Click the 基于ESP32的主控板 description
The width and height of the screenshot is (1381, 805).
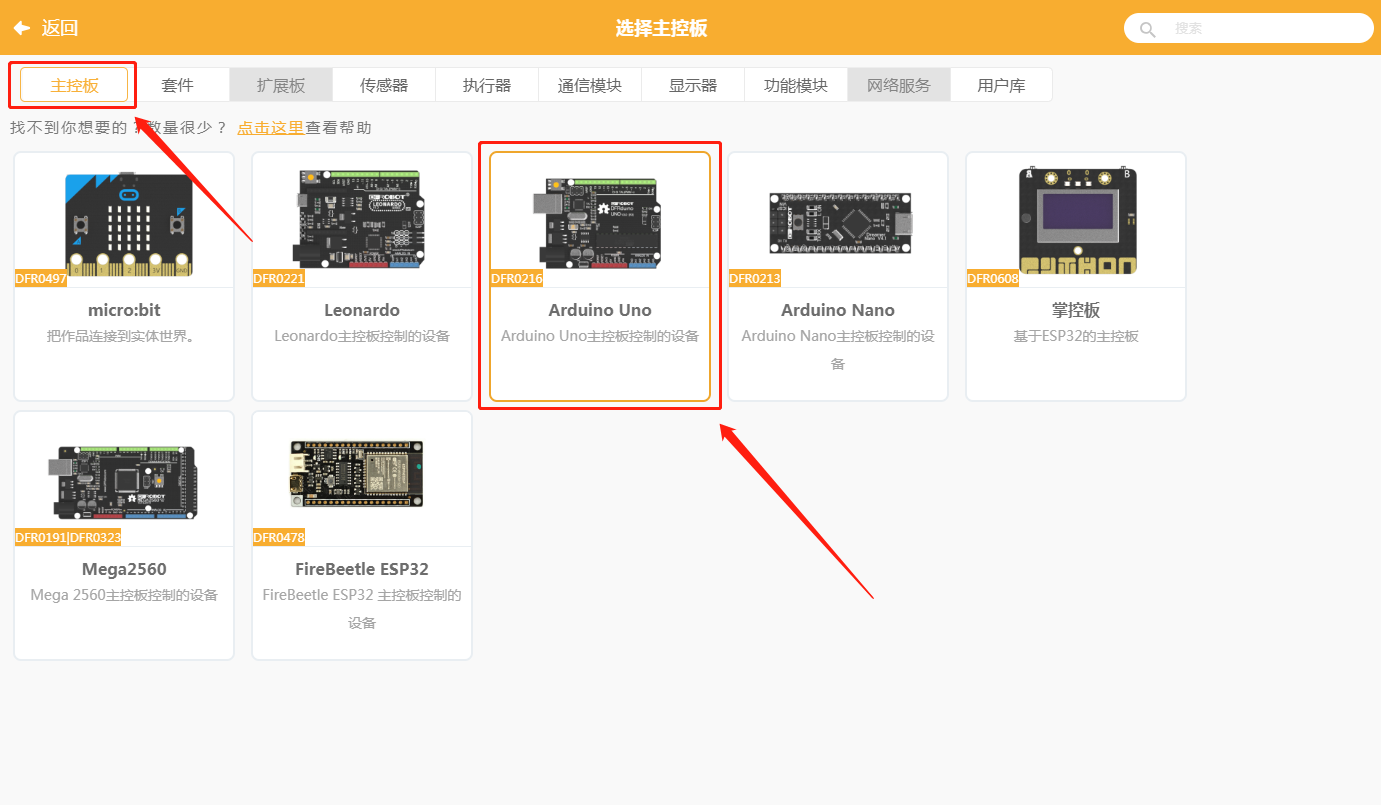coord(1076,336)
